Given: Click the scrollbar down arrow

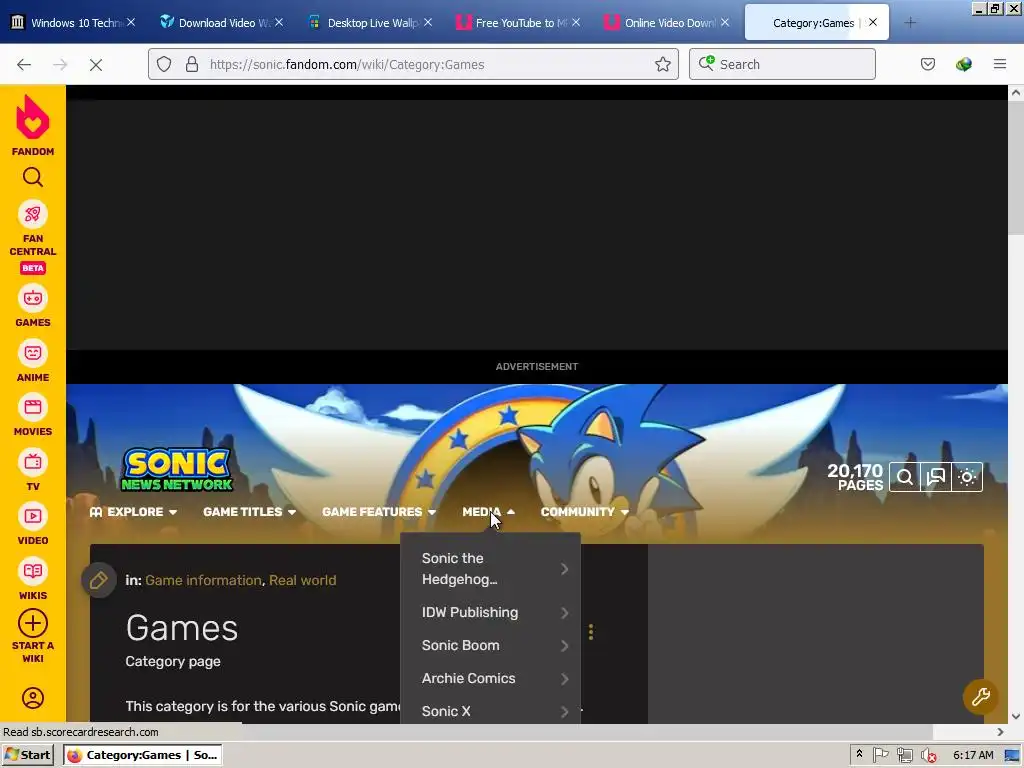Looking at the screenshot, I should coord(1016,716).
